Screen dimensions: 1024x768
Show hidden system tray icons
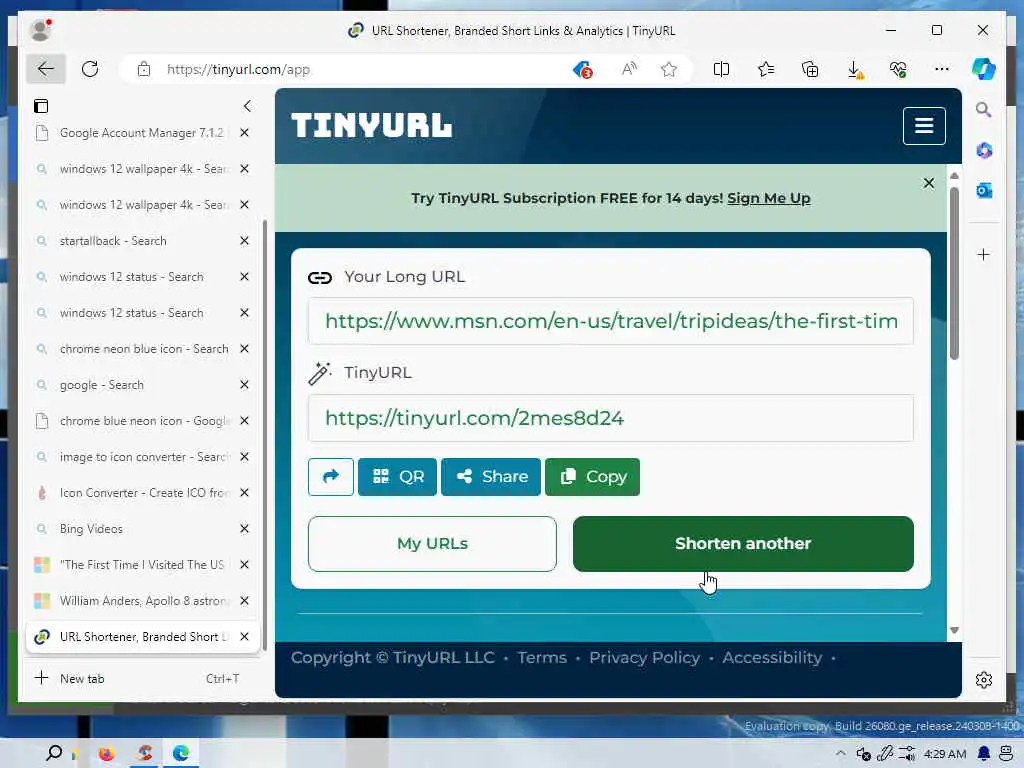point(840,754)
